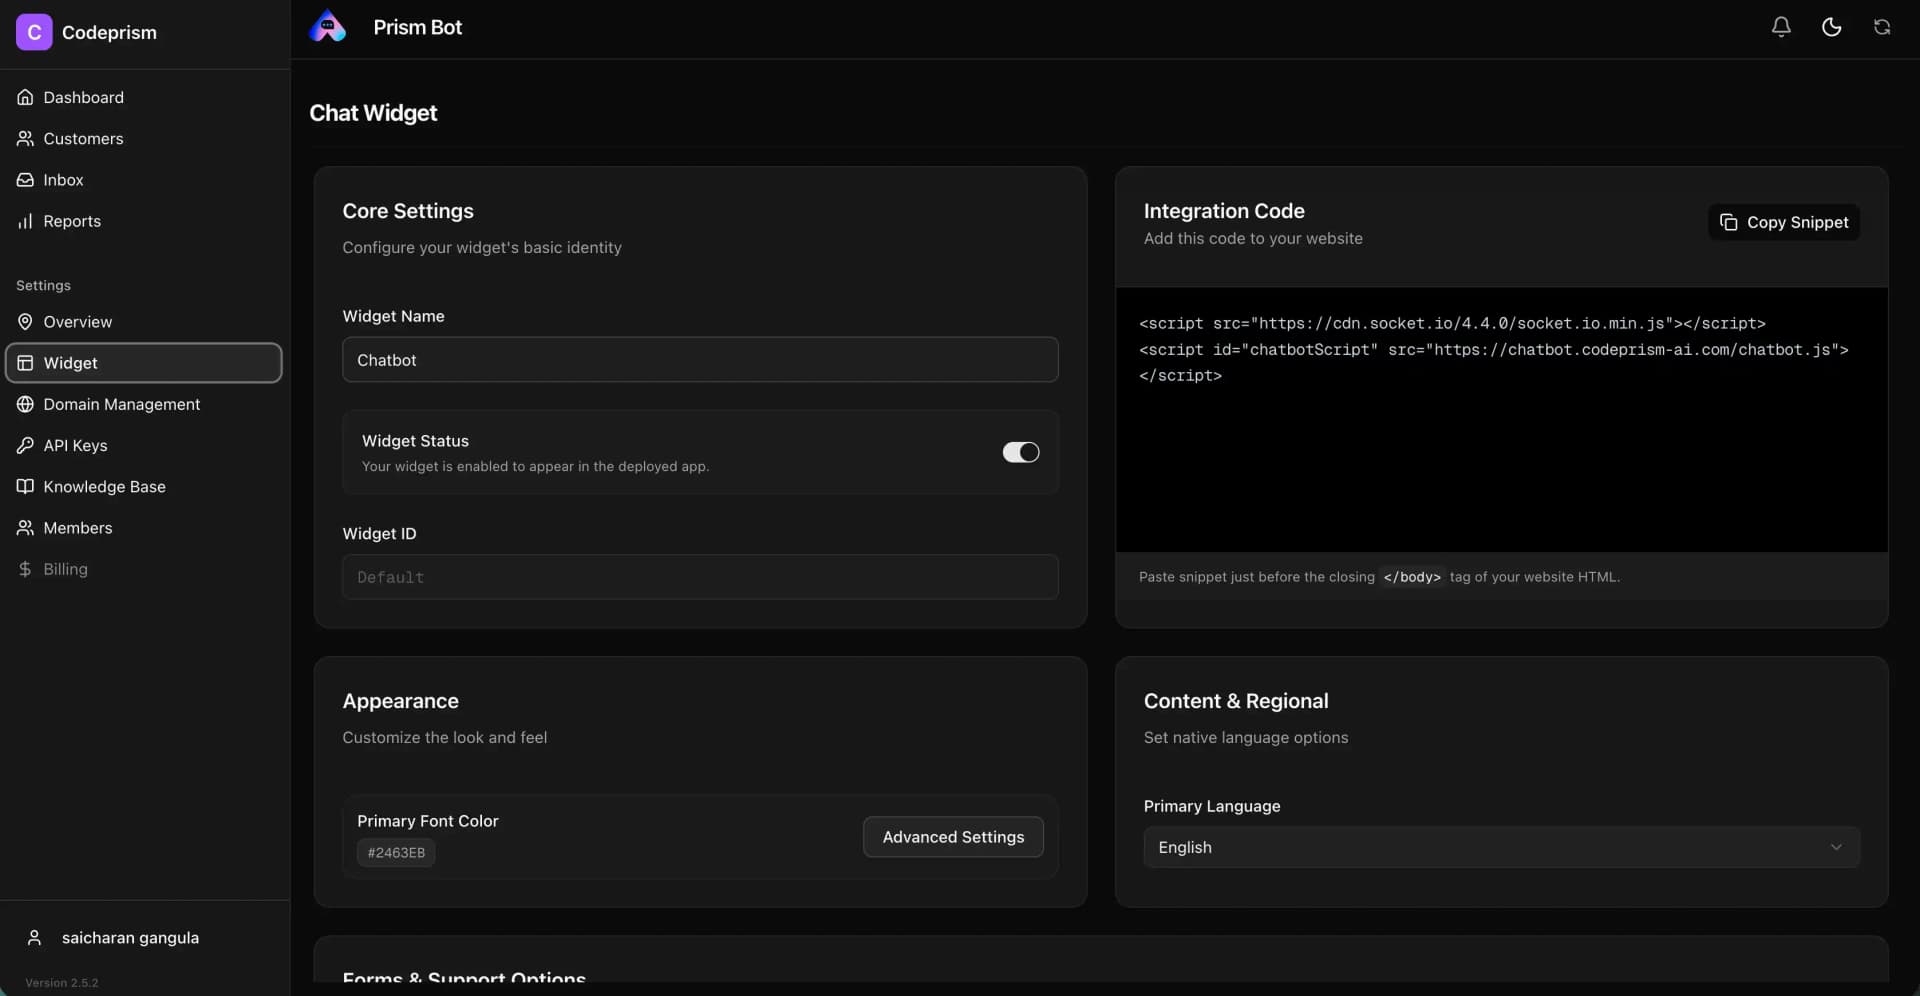Click the Prism Bot logo icon
The image size is (1920, 996).
click(x=329, y=26)
